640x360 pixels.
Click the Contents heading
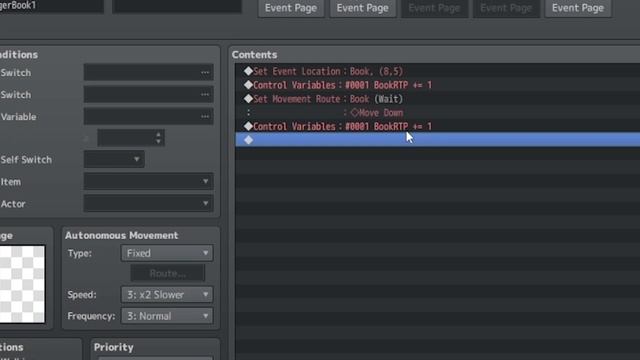point(254,55)
